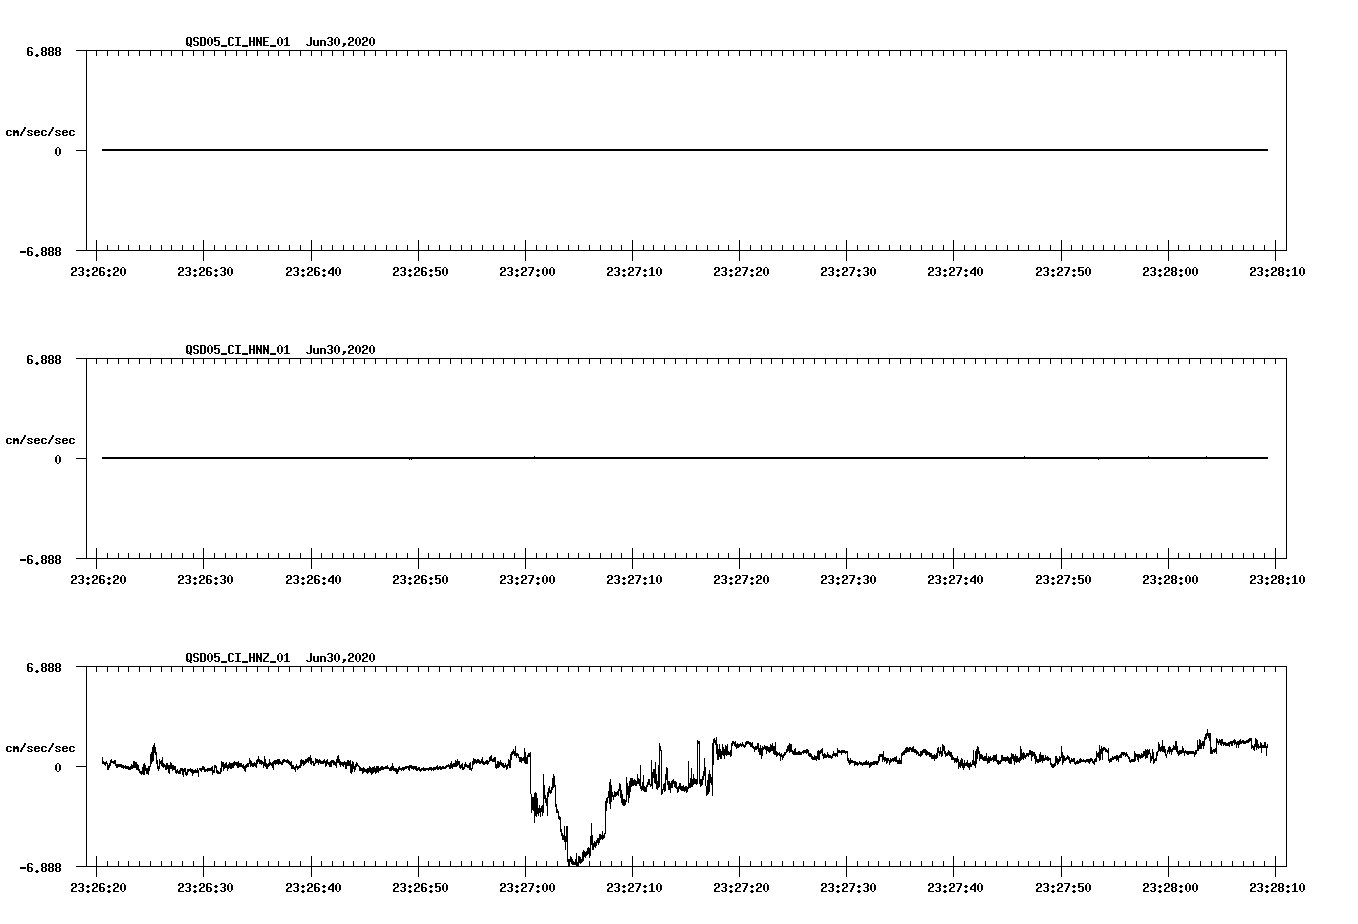Select the QSD05_CI_HNE_01 plot title
The width and height of the screenshot is (1358, 924).
280,41
